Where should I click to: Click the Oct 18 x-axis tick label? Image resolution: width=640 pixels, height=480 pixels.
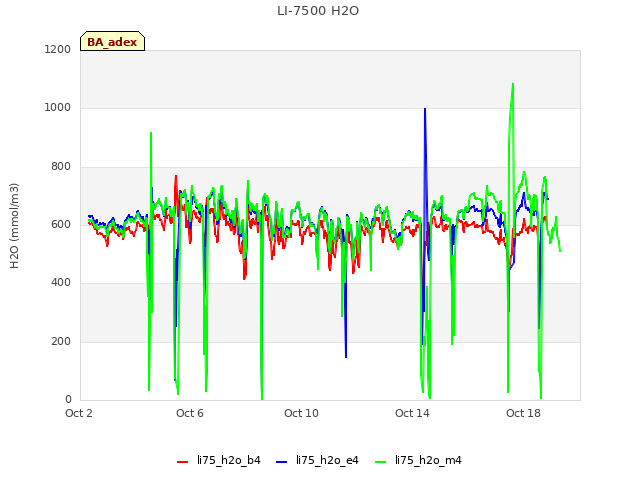(x=523, y=413)
